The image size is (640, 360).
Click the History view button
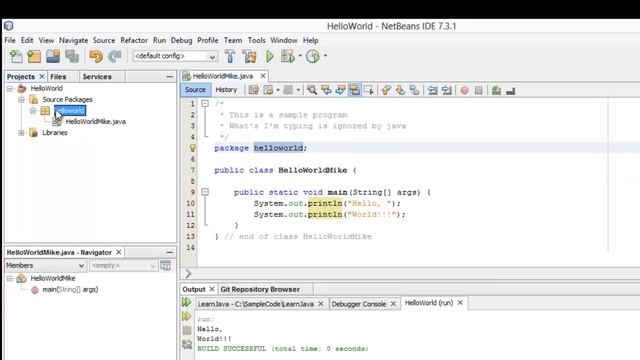pyautogui.click(x=226, y=90)
